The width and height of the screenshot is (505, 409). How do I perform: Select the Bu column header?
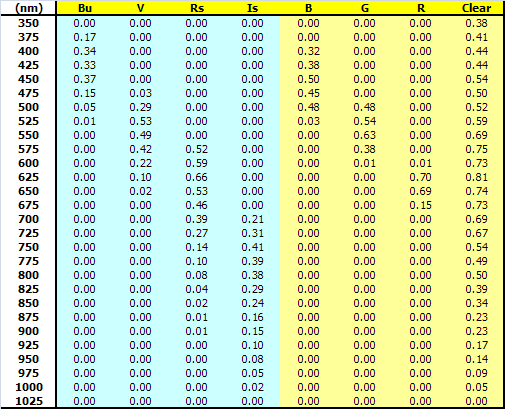tap(85, 8)
